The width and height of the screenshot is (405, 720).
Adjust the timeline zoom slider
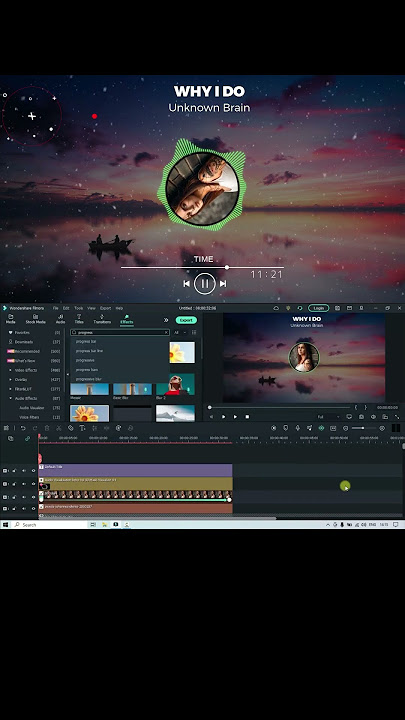click(364, 428)
